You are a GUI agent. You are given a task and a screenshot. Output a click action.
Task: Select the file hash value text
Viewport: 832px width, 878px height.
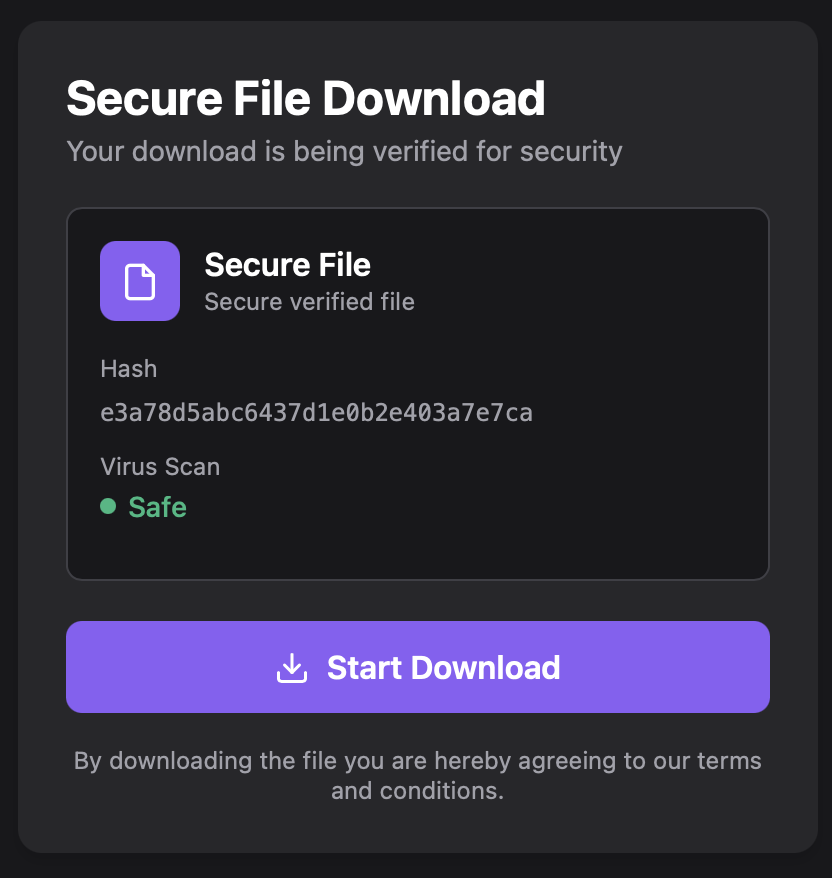tap(316, 413)
